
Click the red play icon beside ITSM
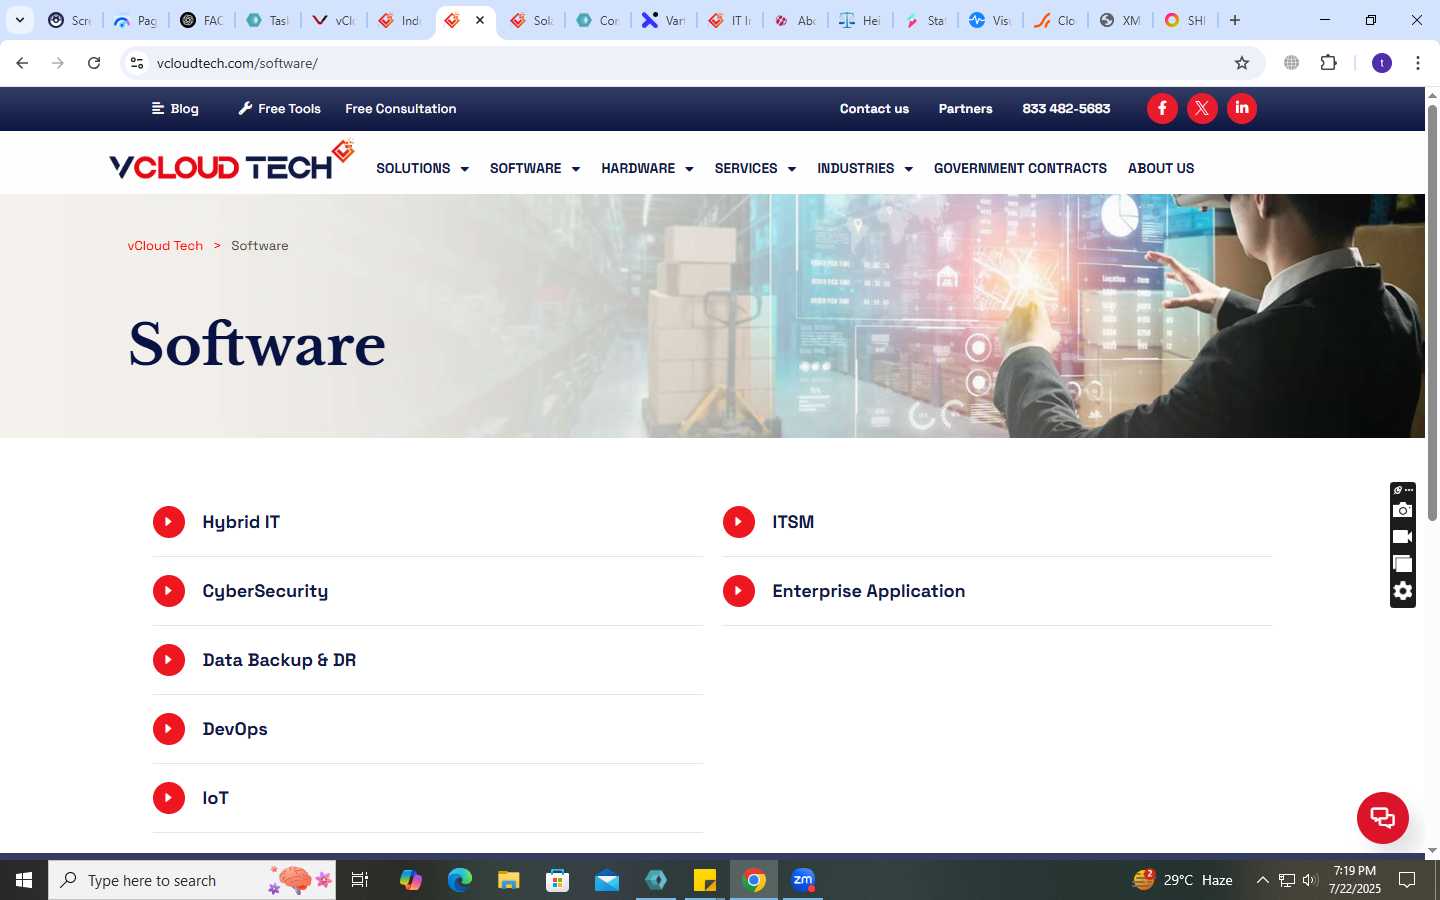coord(739,522)
